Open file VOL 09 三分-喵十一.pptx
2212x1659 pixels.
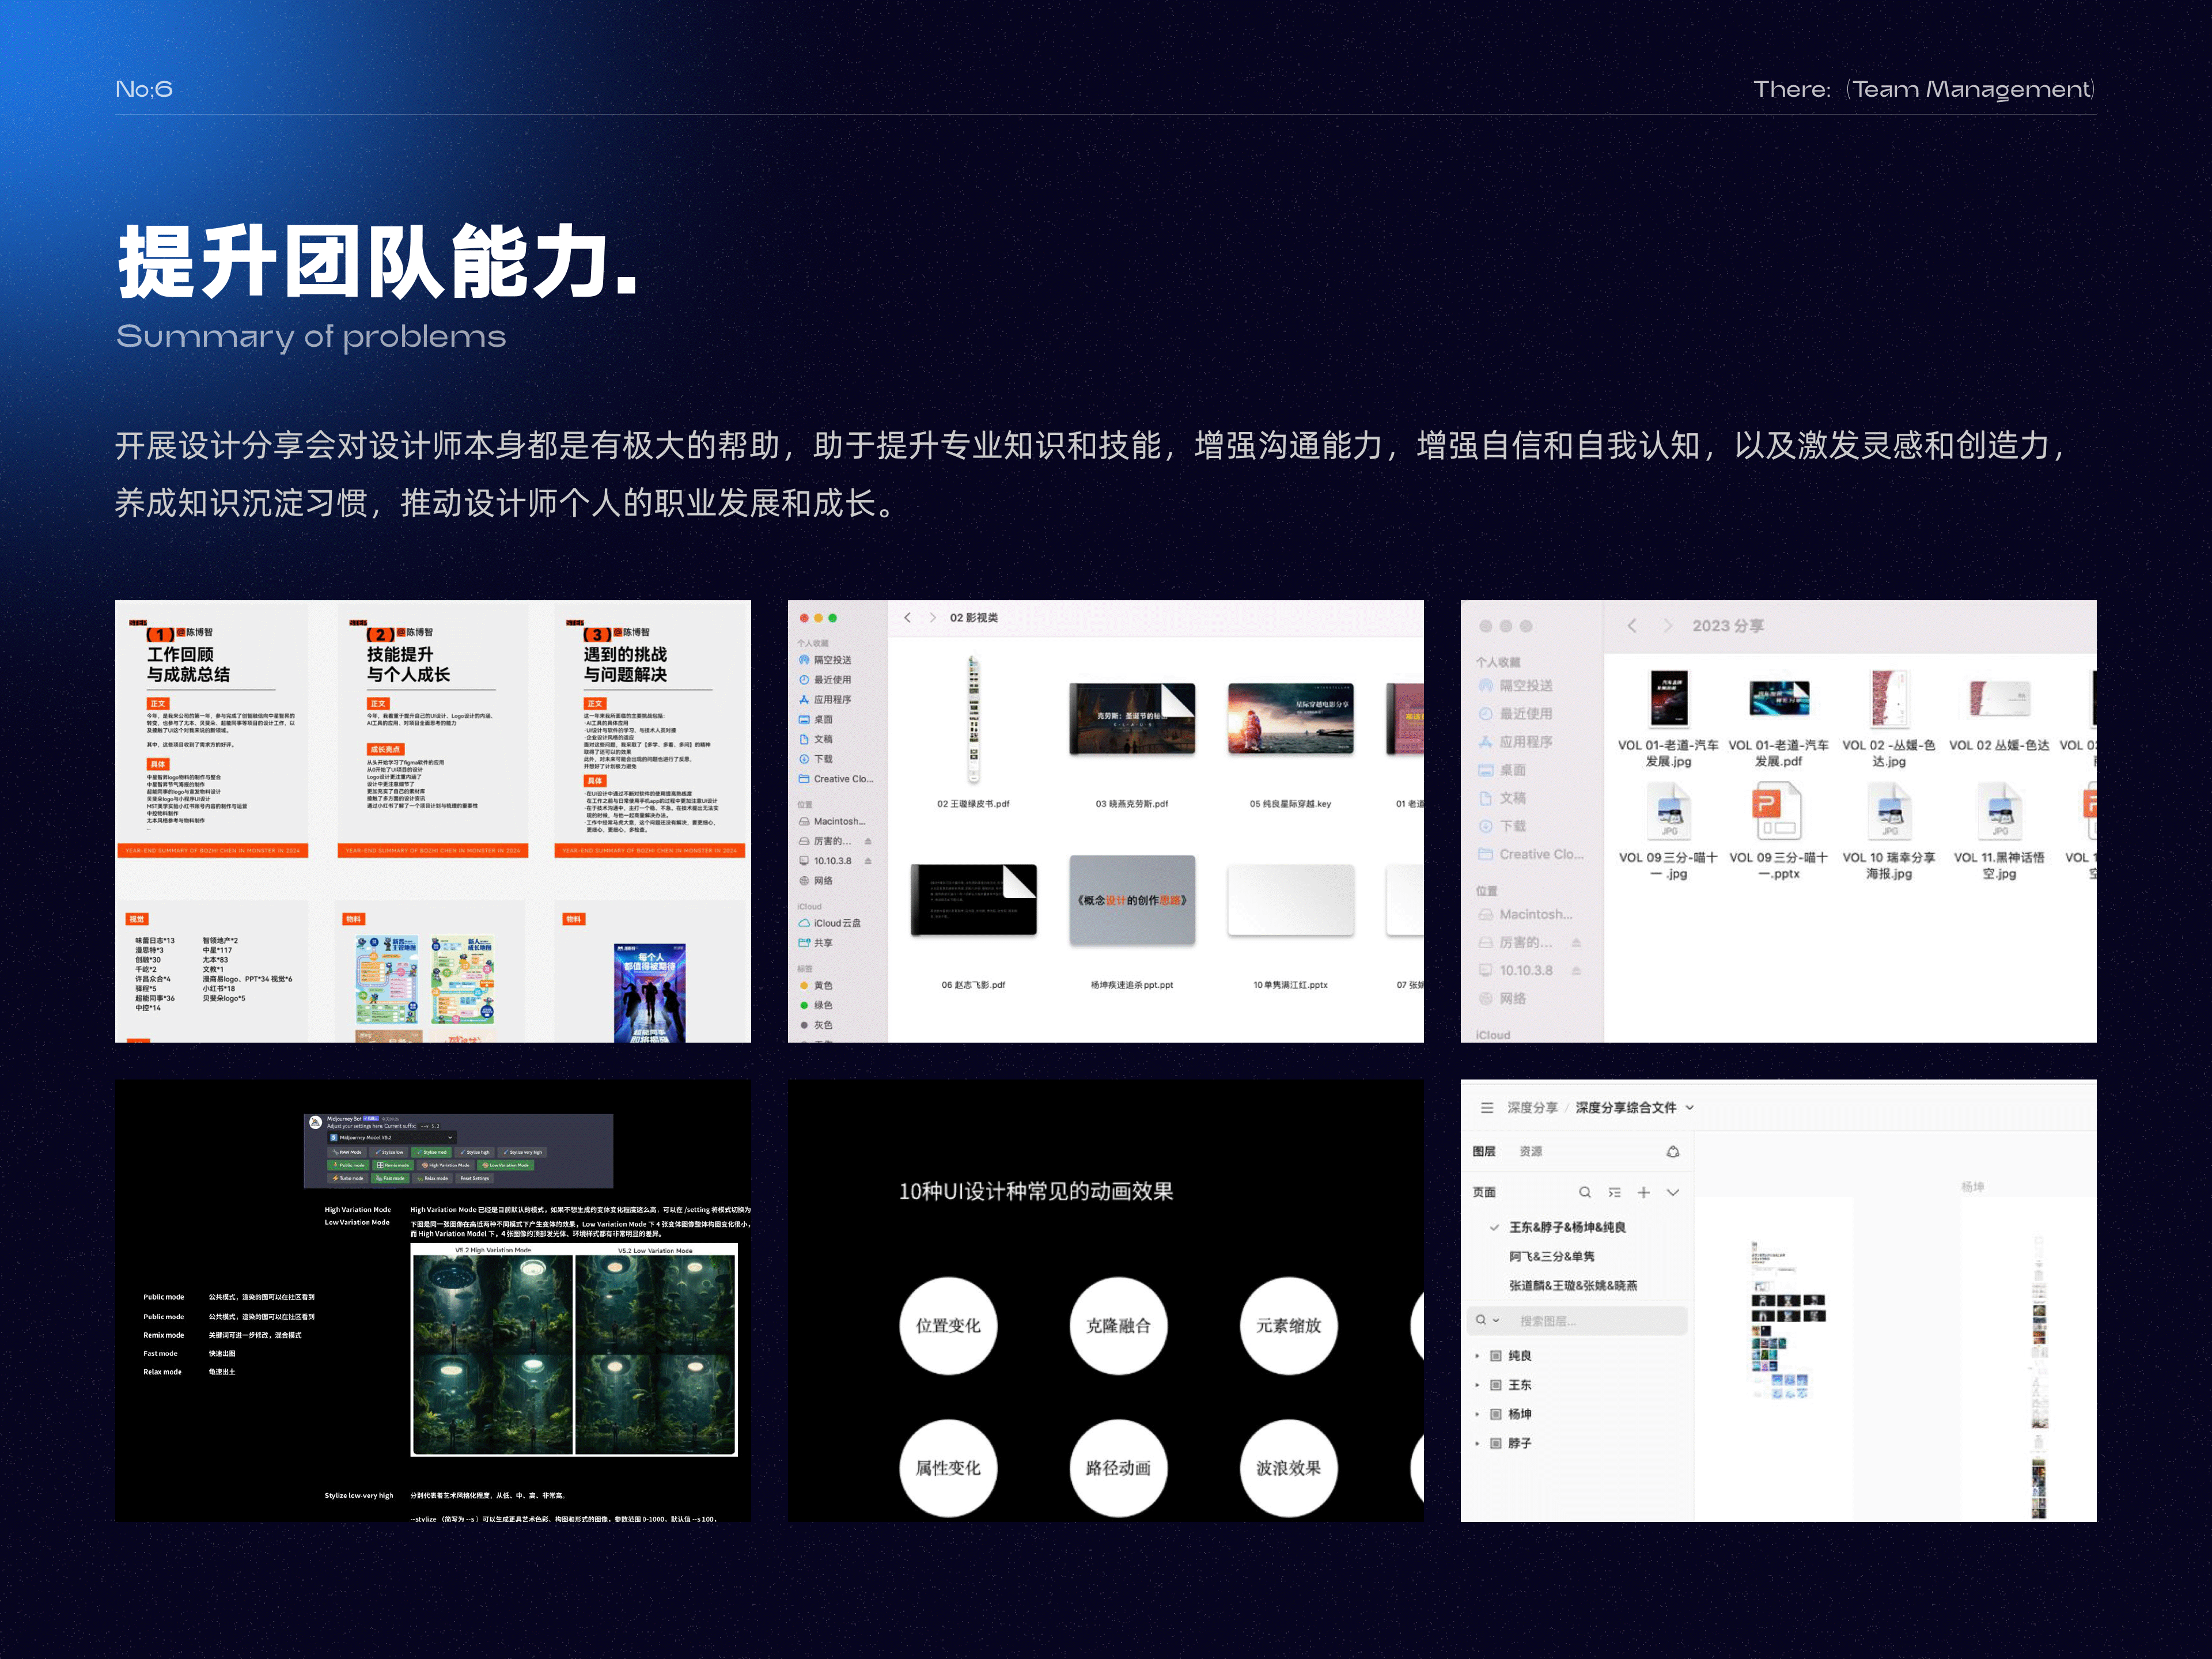[1778, 831]
